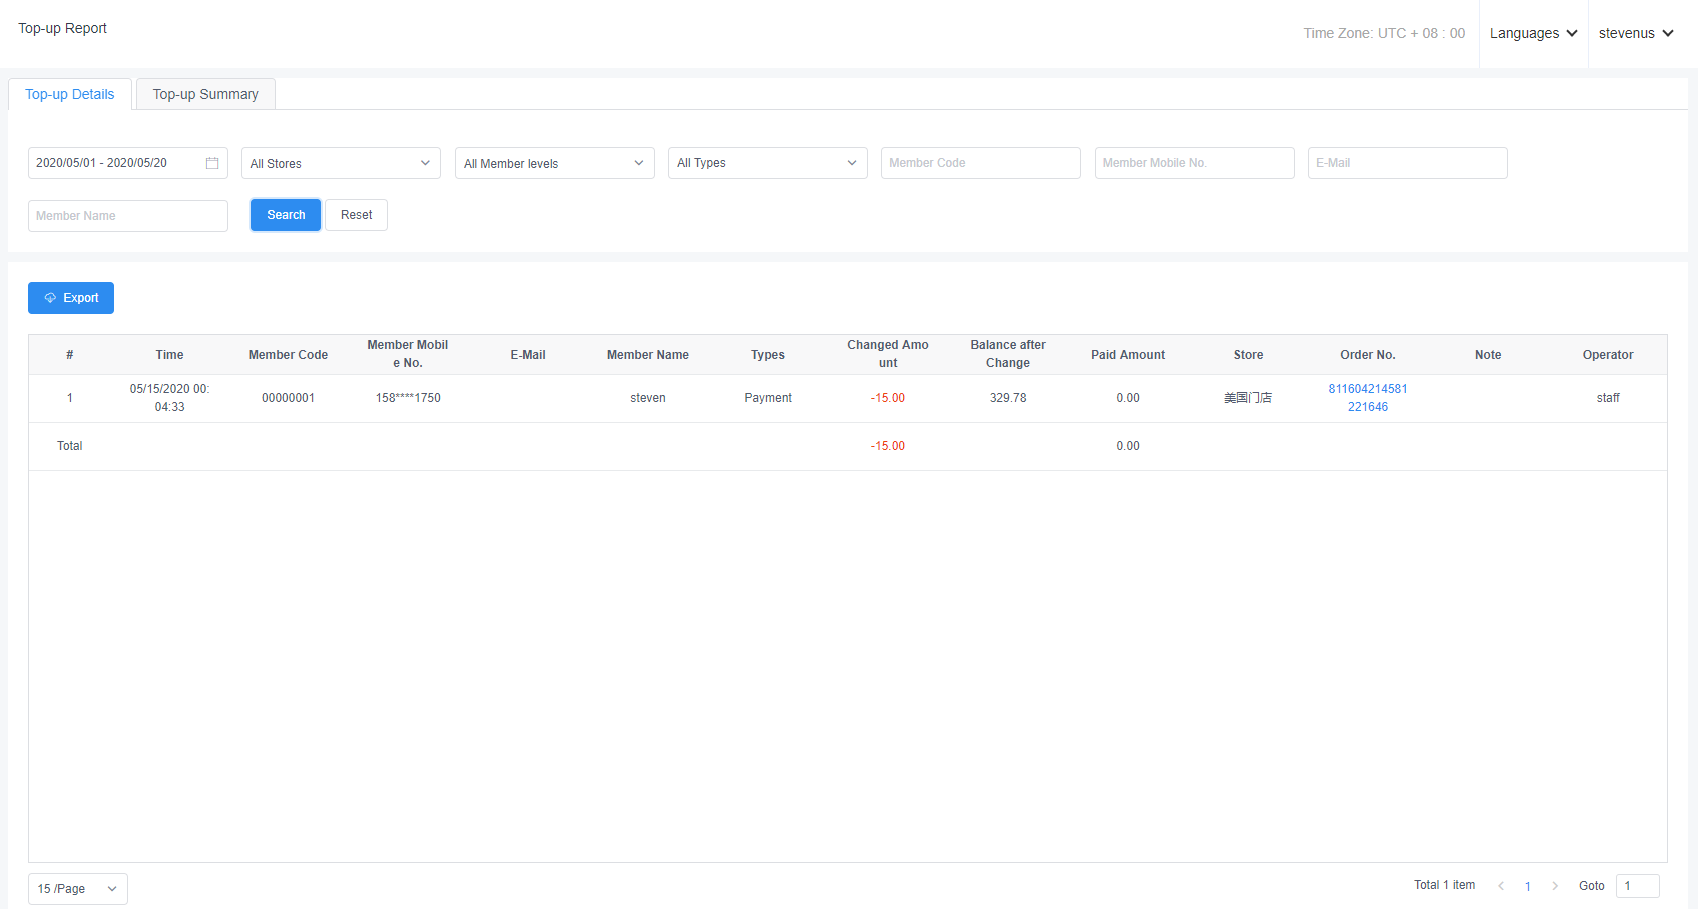Switch to the Top-up Summary tab
This screenshot has width=1698, height=909.
pos(205,94)
